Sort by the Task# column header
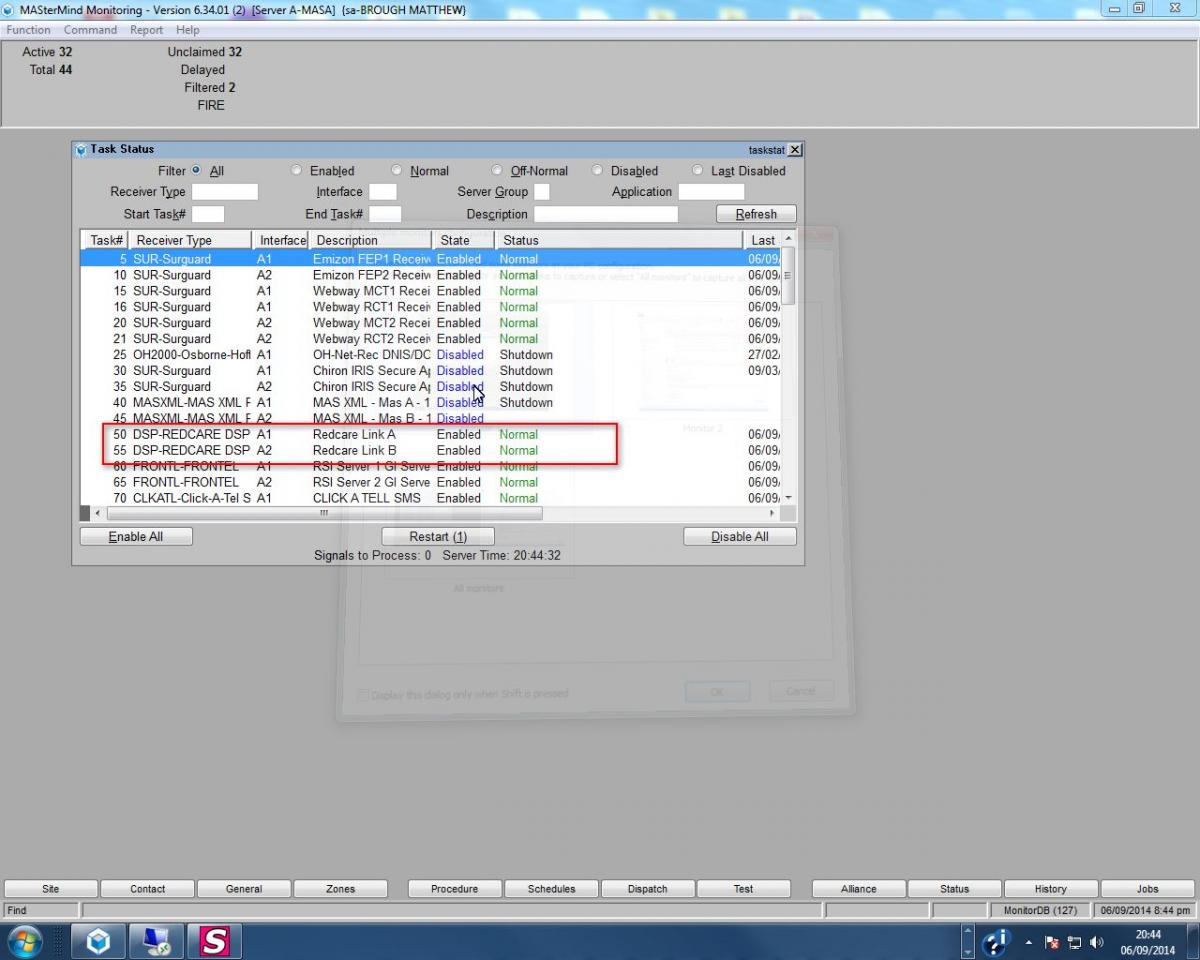 point(105,240)
